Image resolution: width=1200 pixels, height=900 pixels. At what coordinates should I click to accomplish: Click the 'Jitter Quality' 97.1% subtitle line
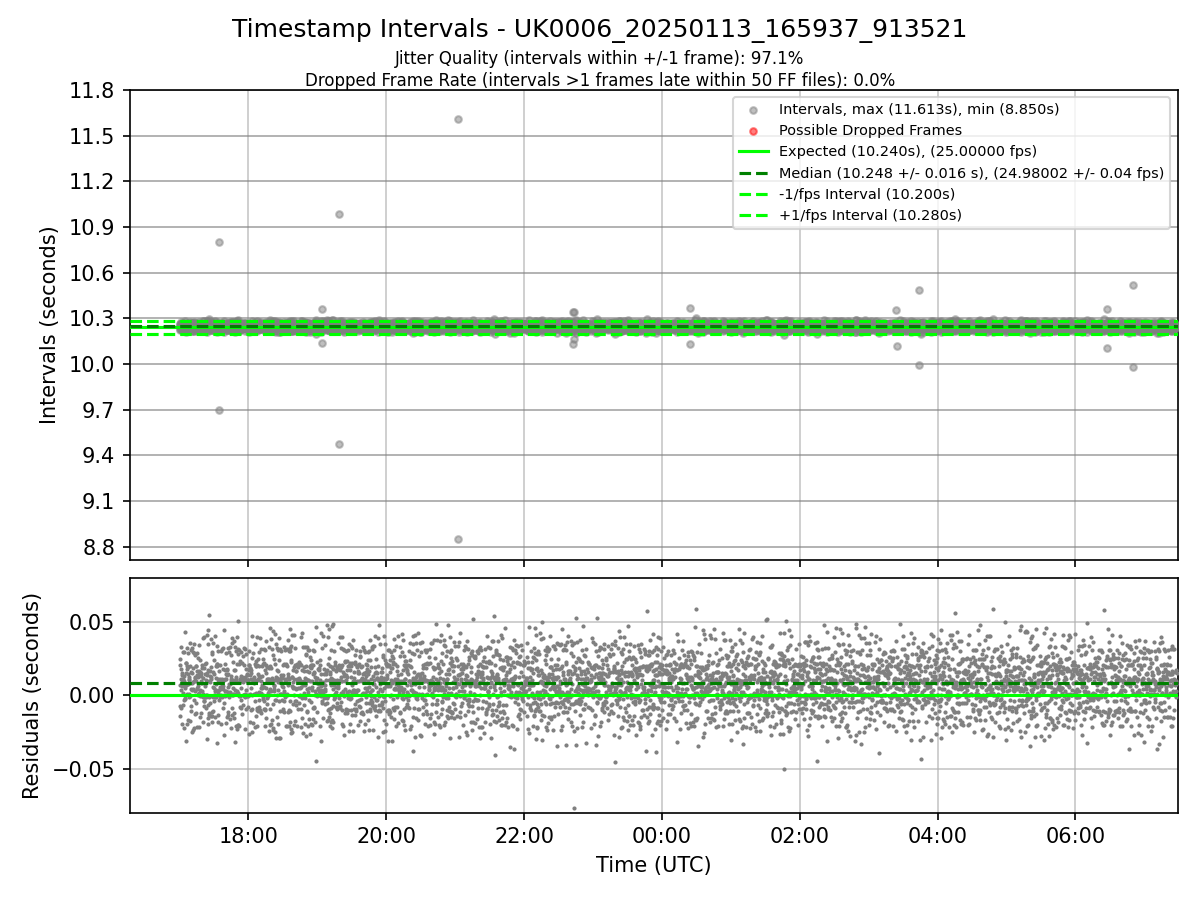coord(599,59)
